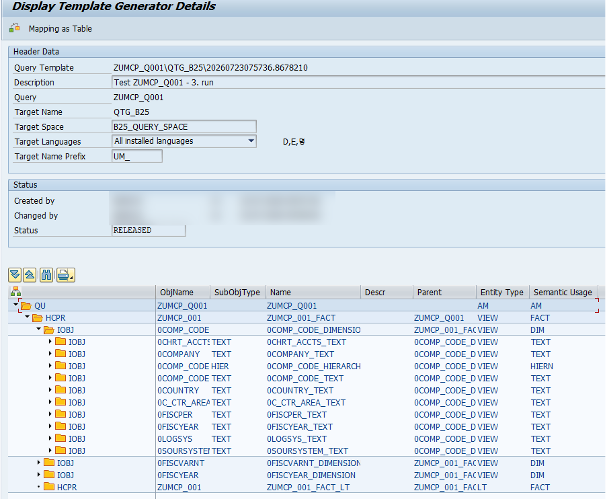Screen dimensions: 606x500
Task: Click the first HCPR folder icon in the tree
Action: (37, 318)
